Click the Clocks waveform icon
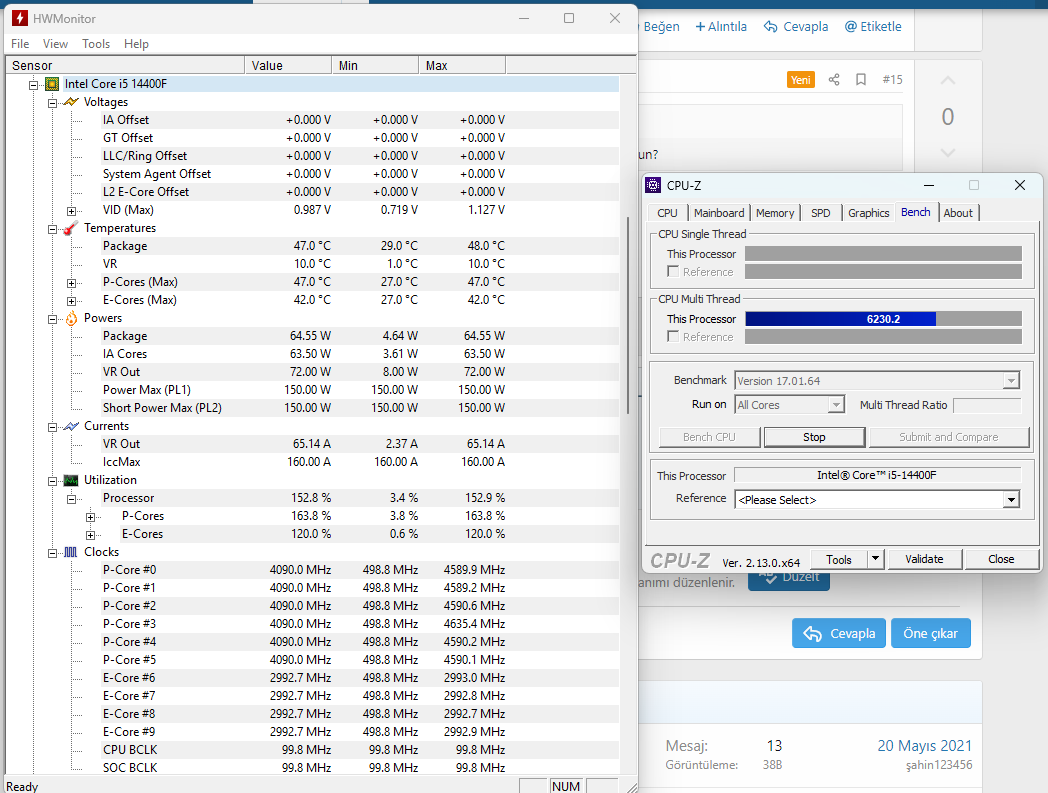 pos(71,552)
